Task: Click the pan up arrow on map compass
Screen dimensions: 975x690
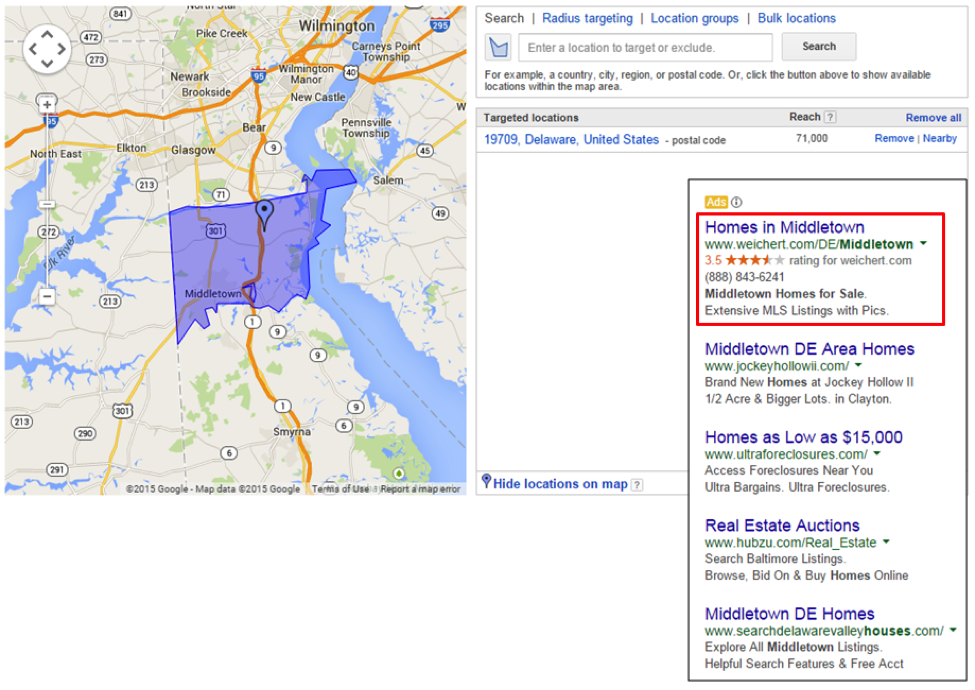Action: click(x=47, y=35)
